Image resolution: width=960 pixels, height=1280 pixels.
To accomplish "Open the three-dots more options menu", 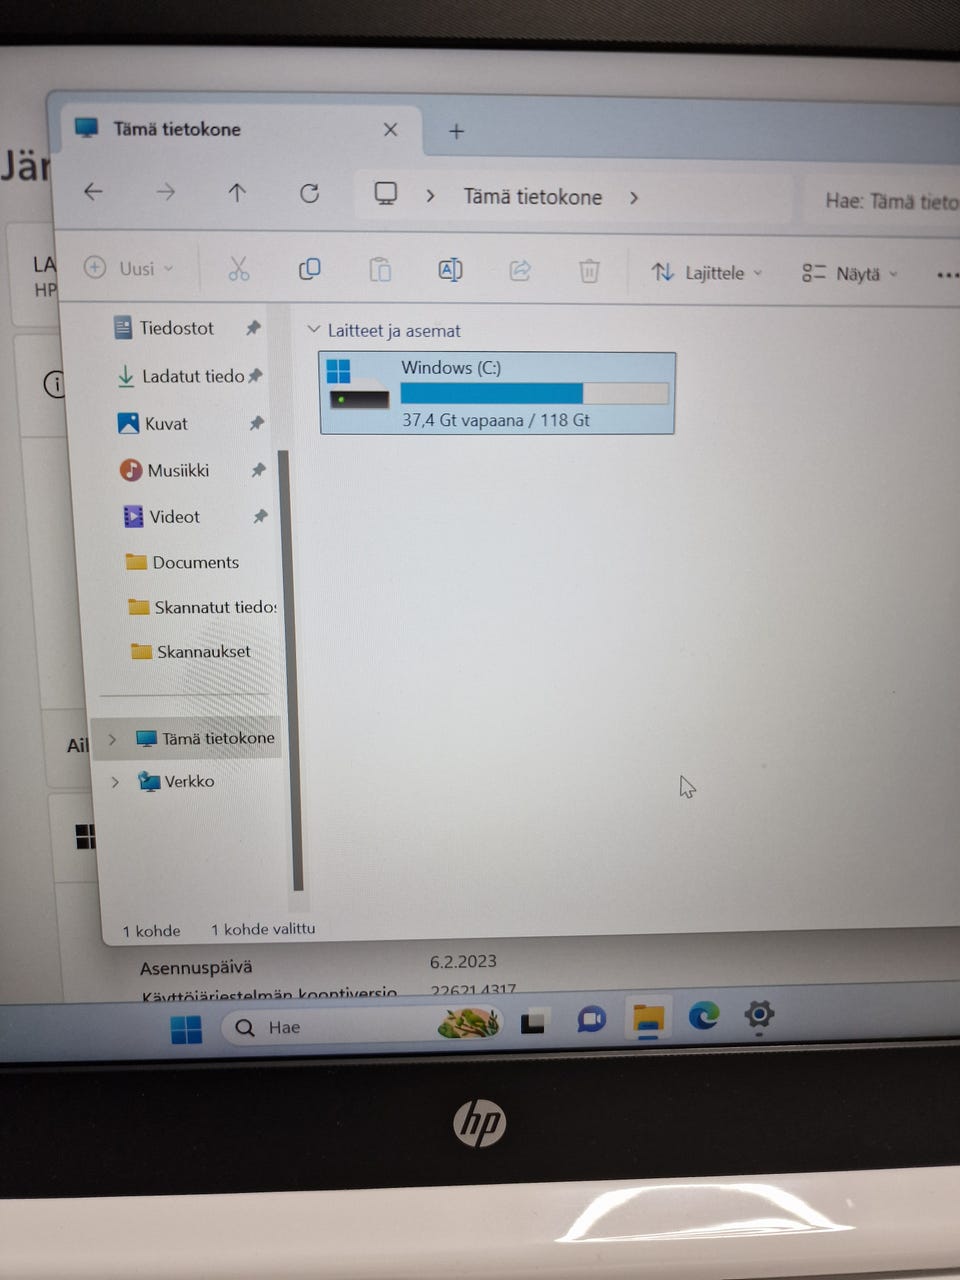I will click(947, 275).
